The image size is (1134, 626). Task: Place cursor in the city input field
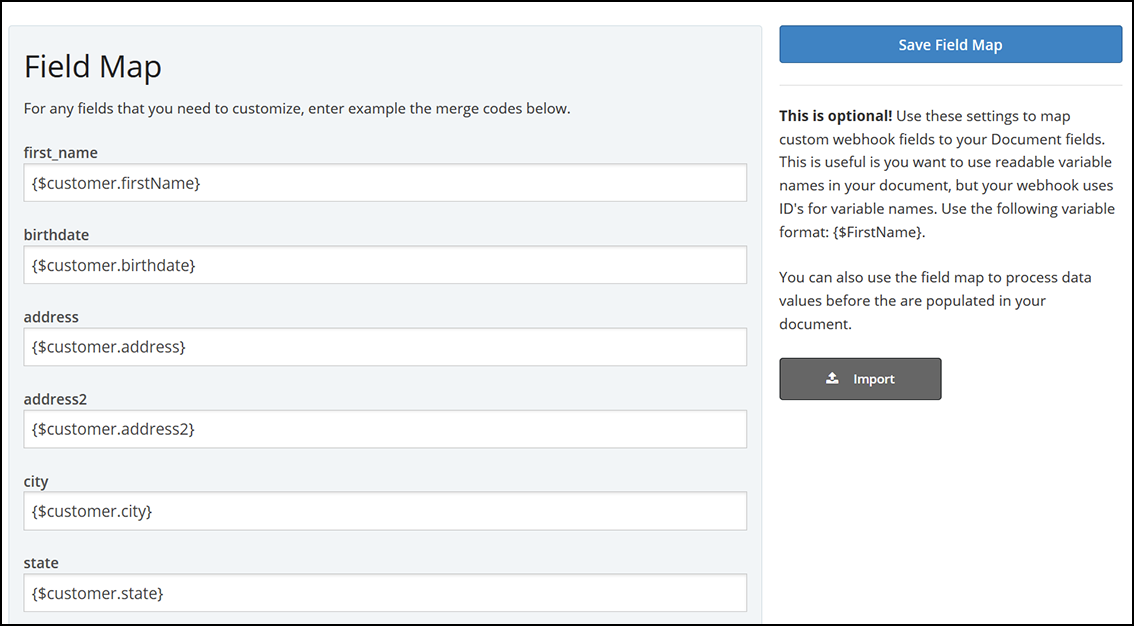[385, 511]
